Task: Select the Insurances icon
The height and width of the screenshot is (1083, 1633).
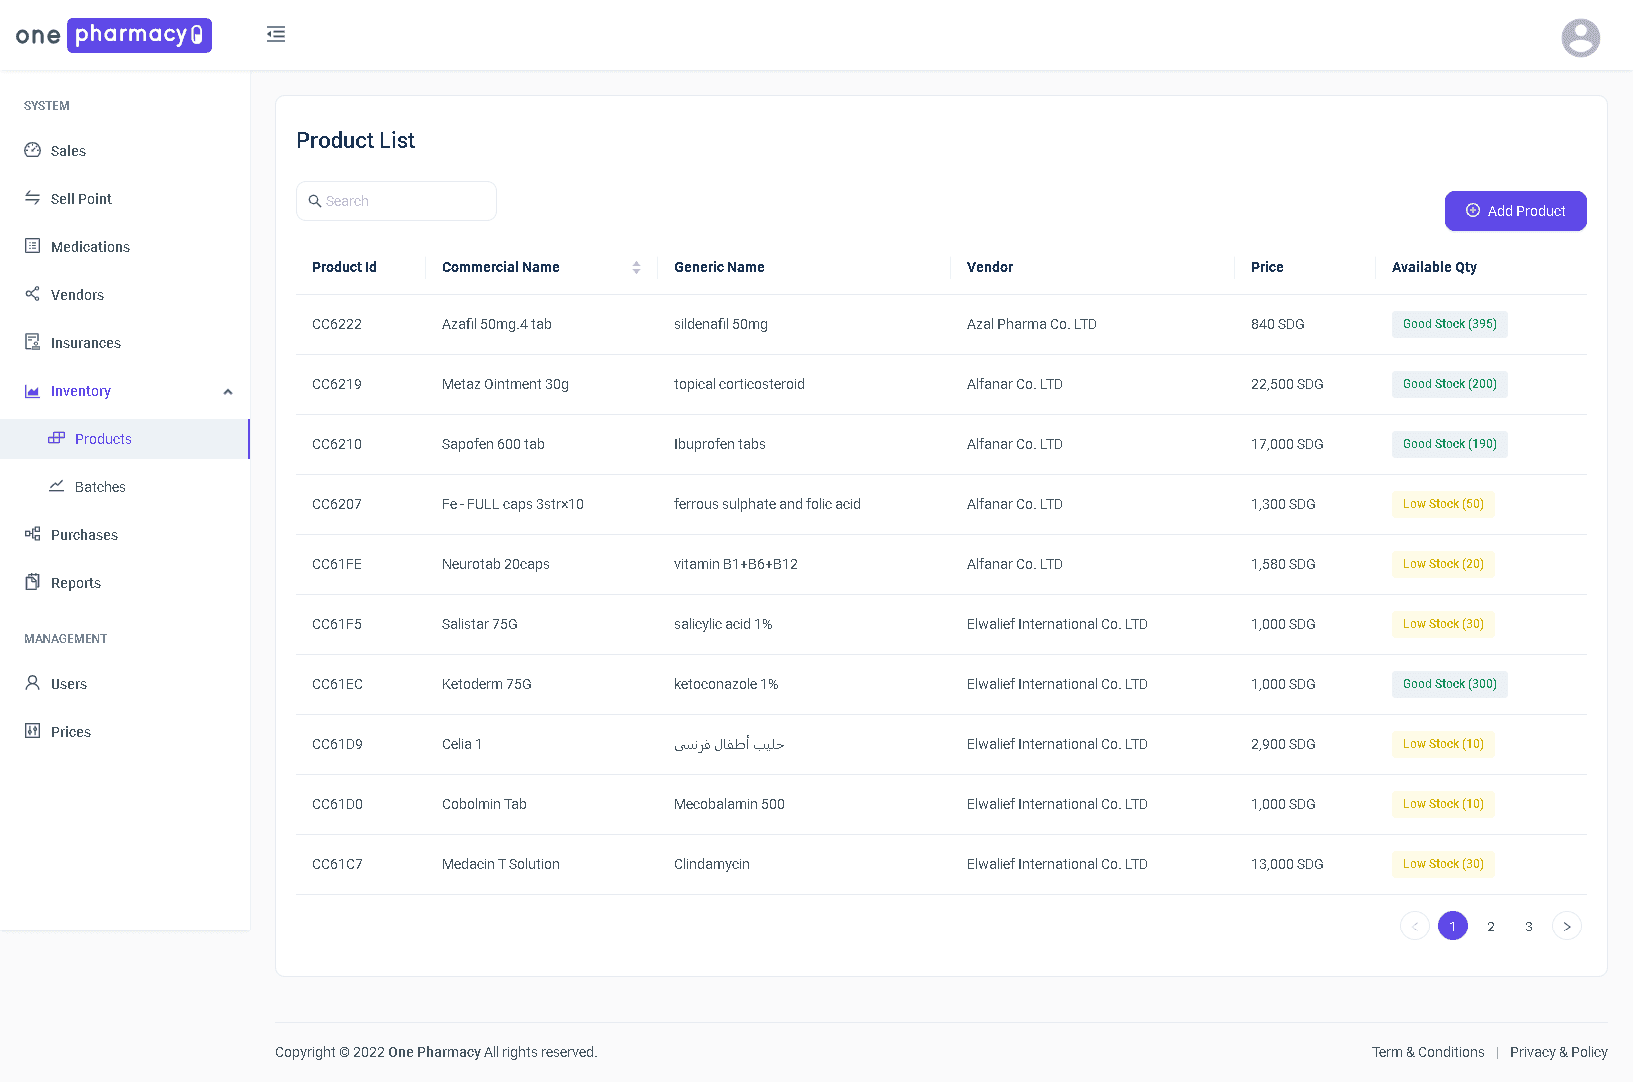Action: click(33, 342)
